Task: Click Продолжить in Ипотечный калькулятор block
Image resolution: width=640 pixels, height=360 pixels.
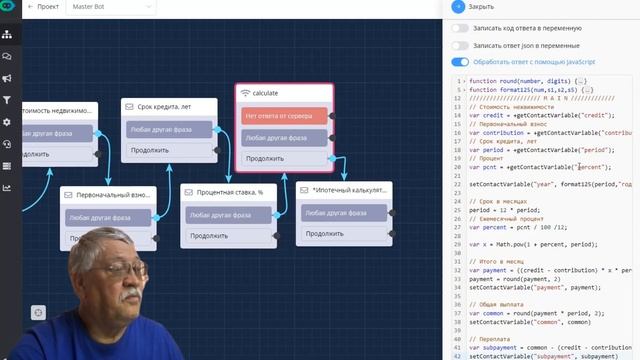Action: click(344, 234)
